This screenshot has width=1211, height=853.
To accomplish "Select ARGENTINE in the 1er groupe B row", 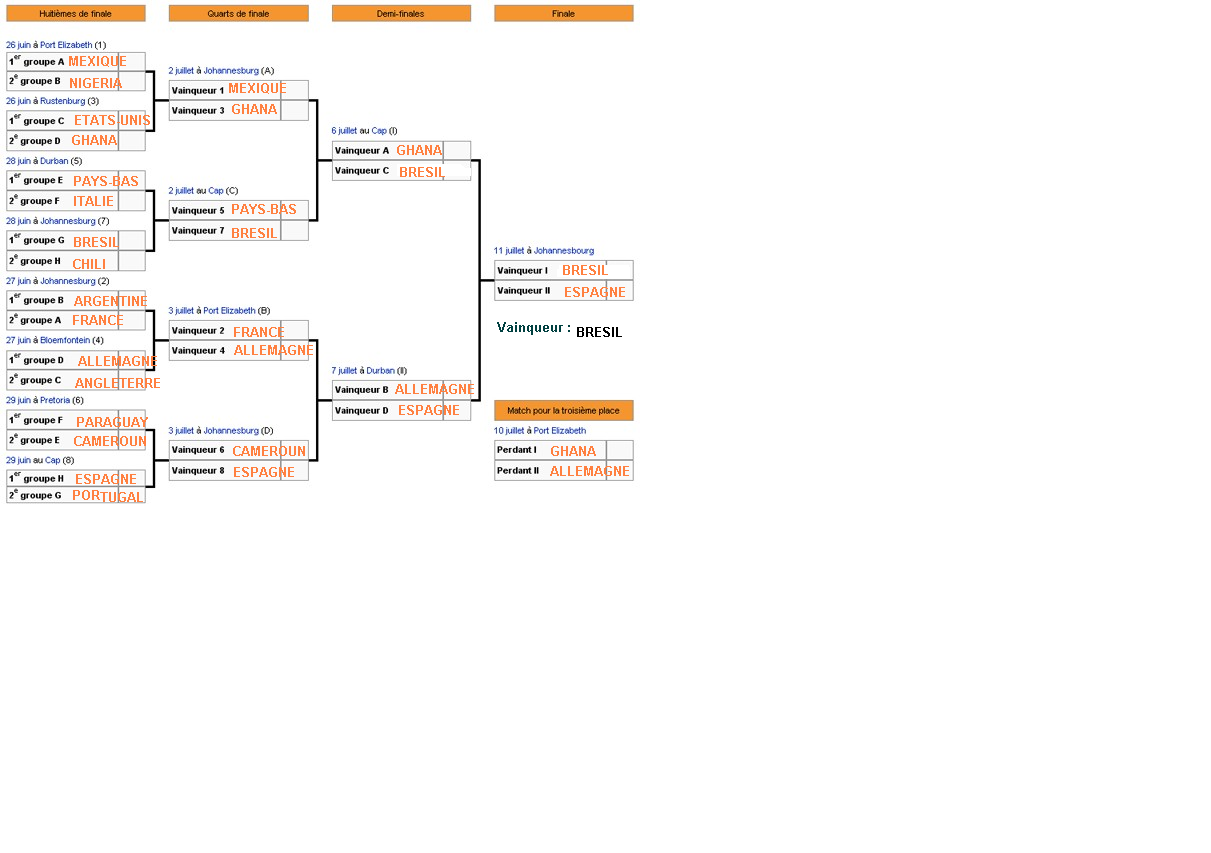I will [111, 301].
